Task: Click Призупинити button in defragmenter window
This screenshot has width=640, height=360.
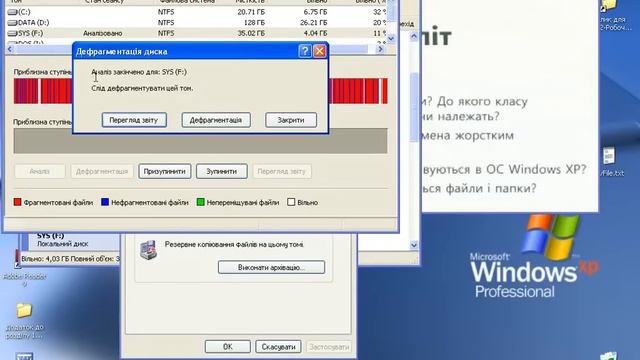Action: coord(164,171)
